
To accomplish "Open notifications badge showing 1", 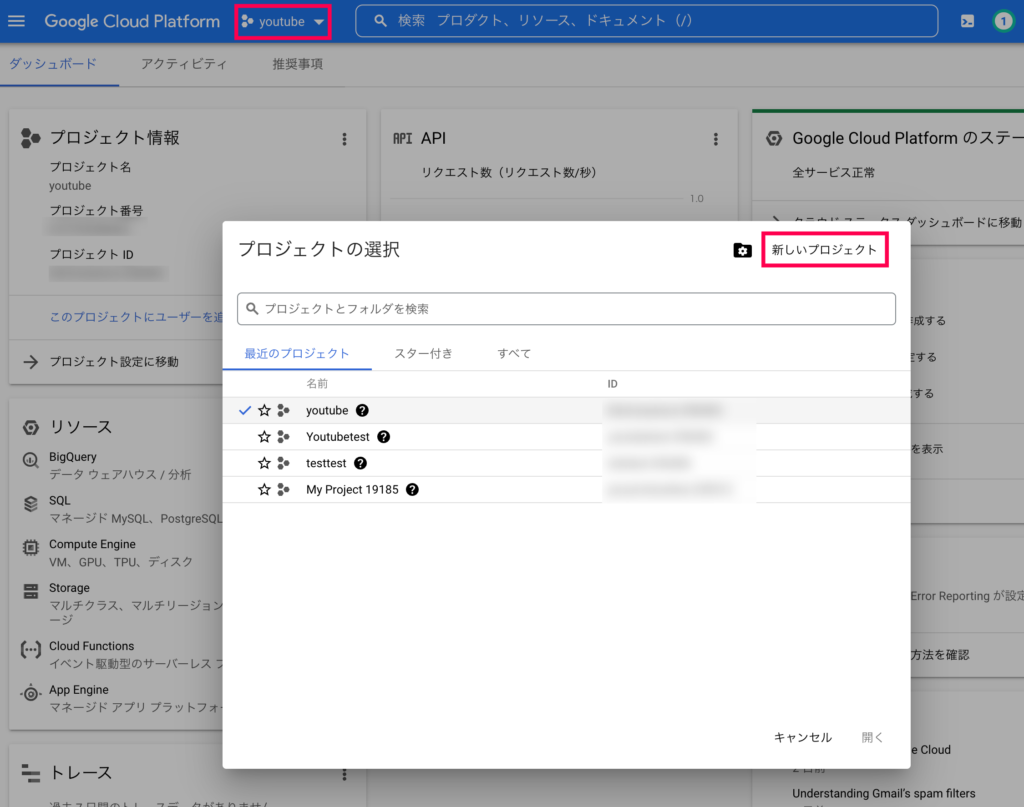I will pos(1003,22).
